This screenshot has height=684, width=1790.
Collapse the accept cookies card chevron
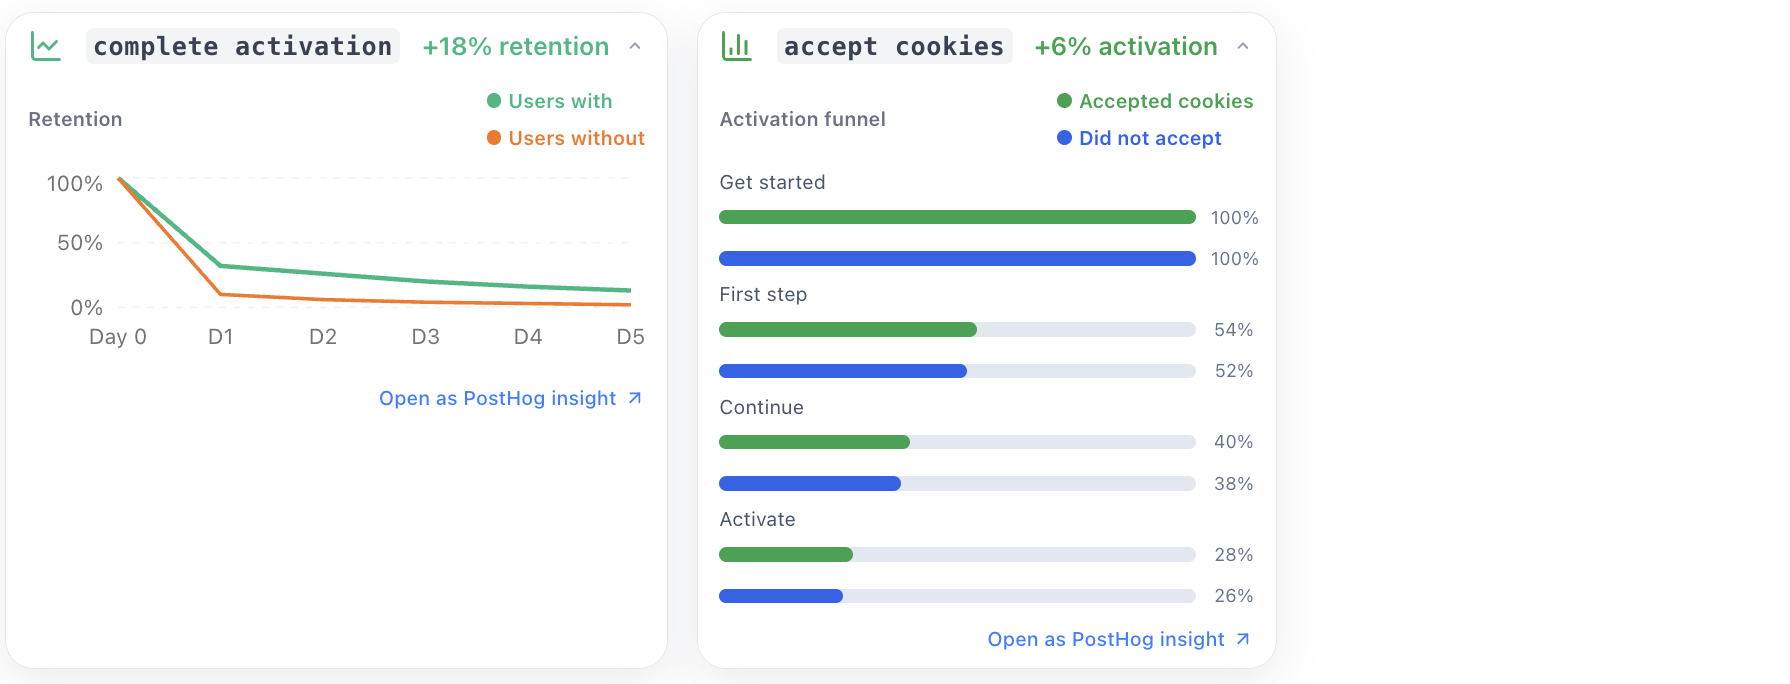[1243, 46]
